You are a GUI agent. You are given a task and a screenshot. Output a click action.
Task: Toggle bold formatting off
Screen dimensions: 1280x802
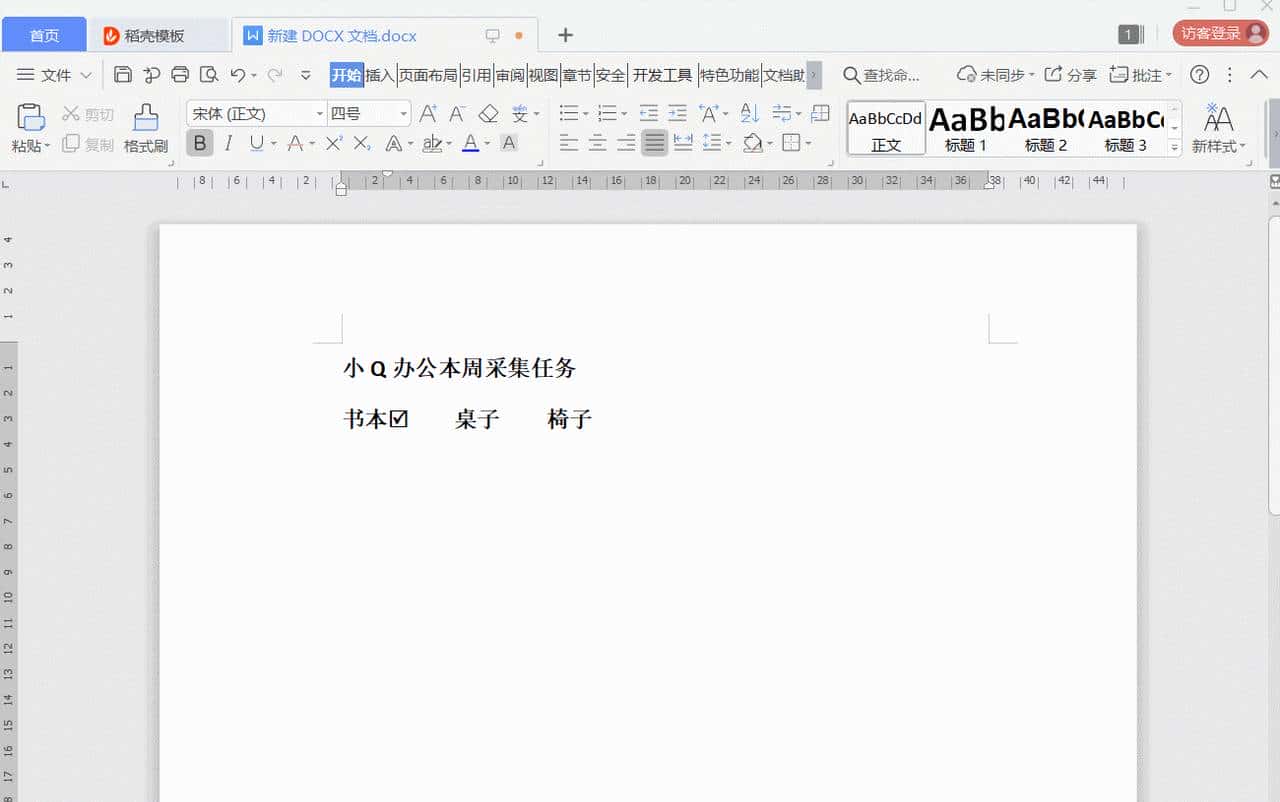pyautogui.click(x=199, y=143)
